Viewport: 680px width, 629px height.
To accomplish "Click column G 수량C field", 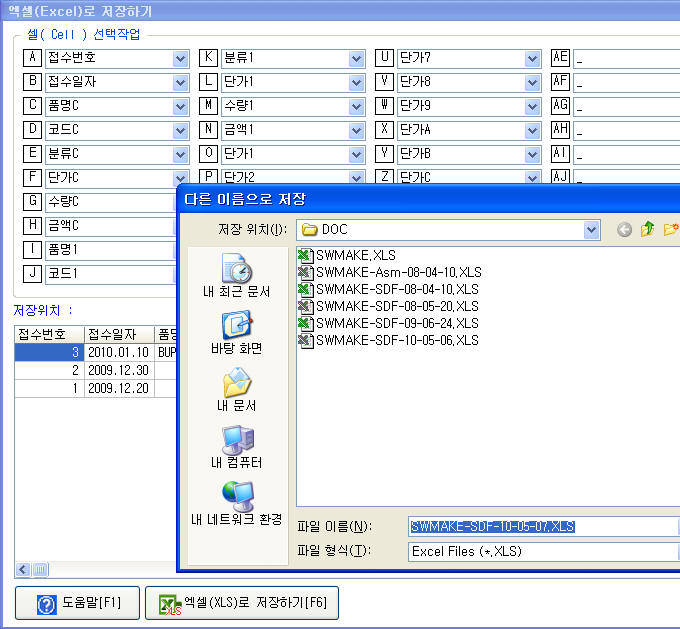I will pyautogui.click(x=111, y=202).
